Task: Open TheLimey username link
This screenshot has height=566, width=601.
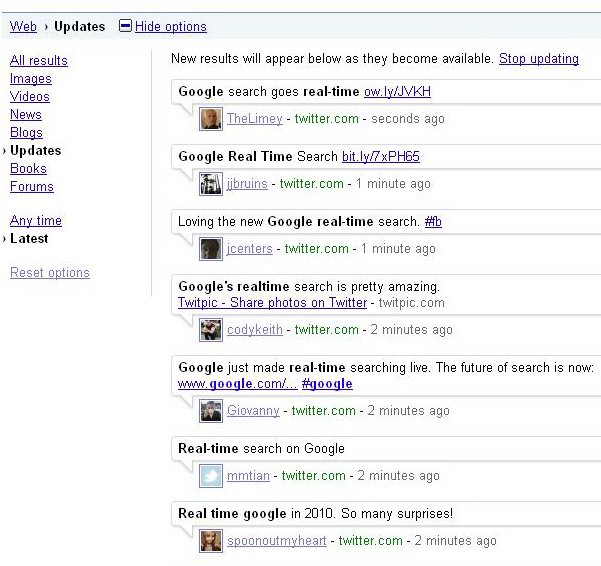Action: coord(255,119)
